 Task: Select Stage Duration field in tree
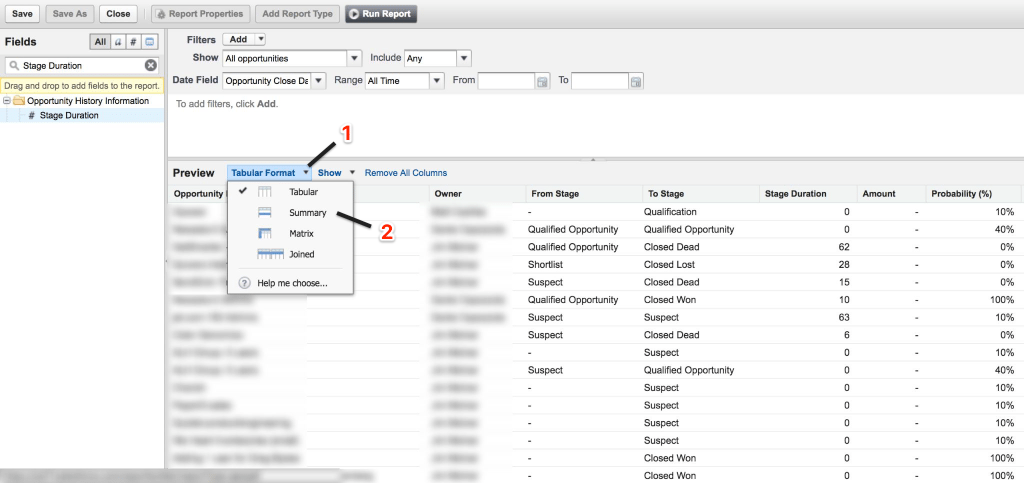(x=69, y=116)
